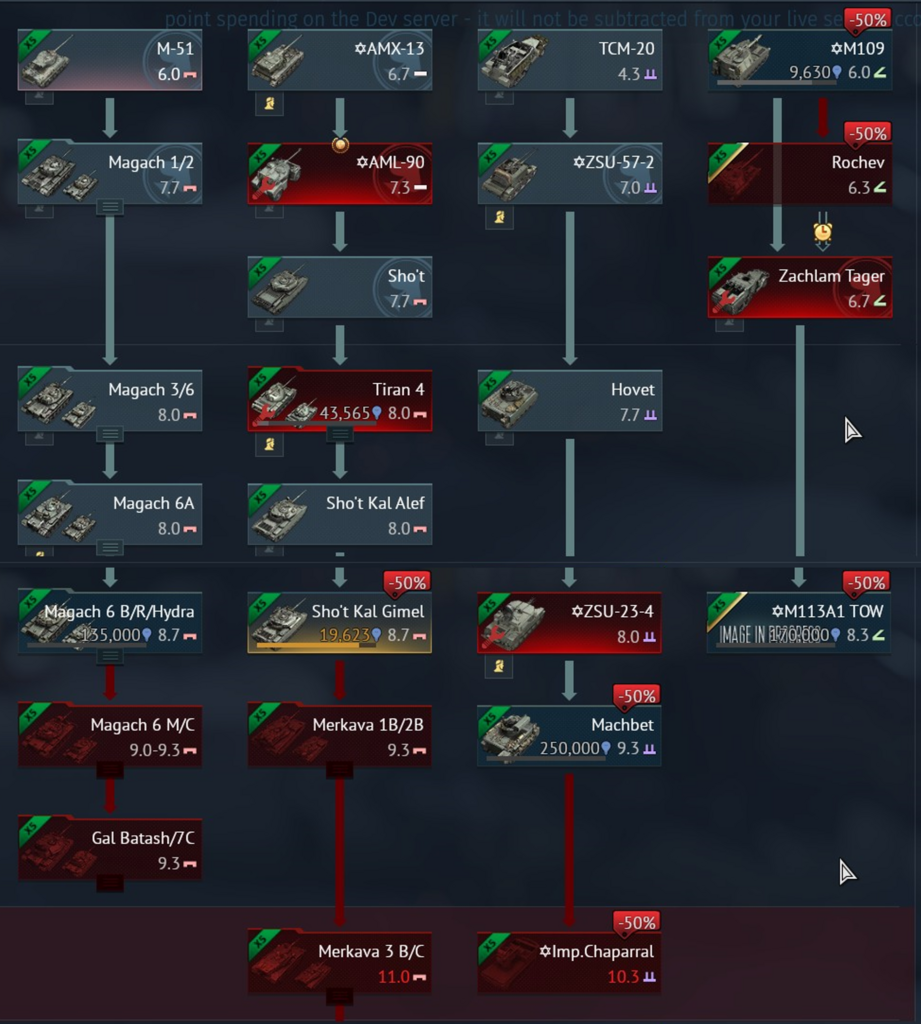Select the Zachlam Tager vehicle card
Viewport: 921px width, 1024px height.
point(800,287)
